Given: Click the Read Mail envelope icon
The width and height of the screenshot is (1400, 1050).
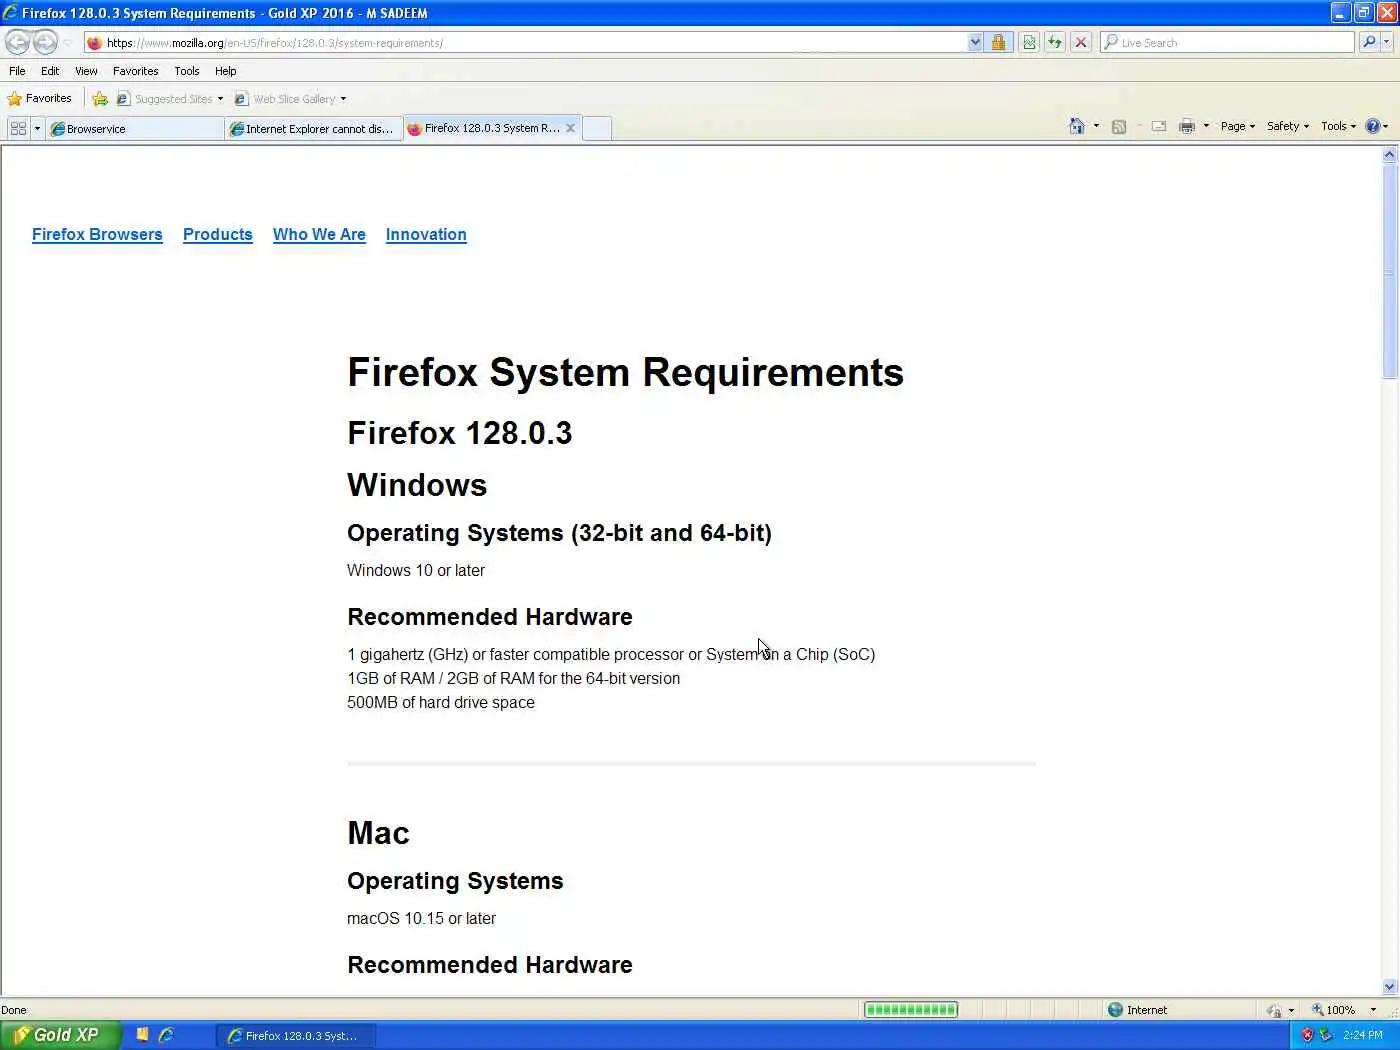Looking at the screenshot, I should point(1159,126).
